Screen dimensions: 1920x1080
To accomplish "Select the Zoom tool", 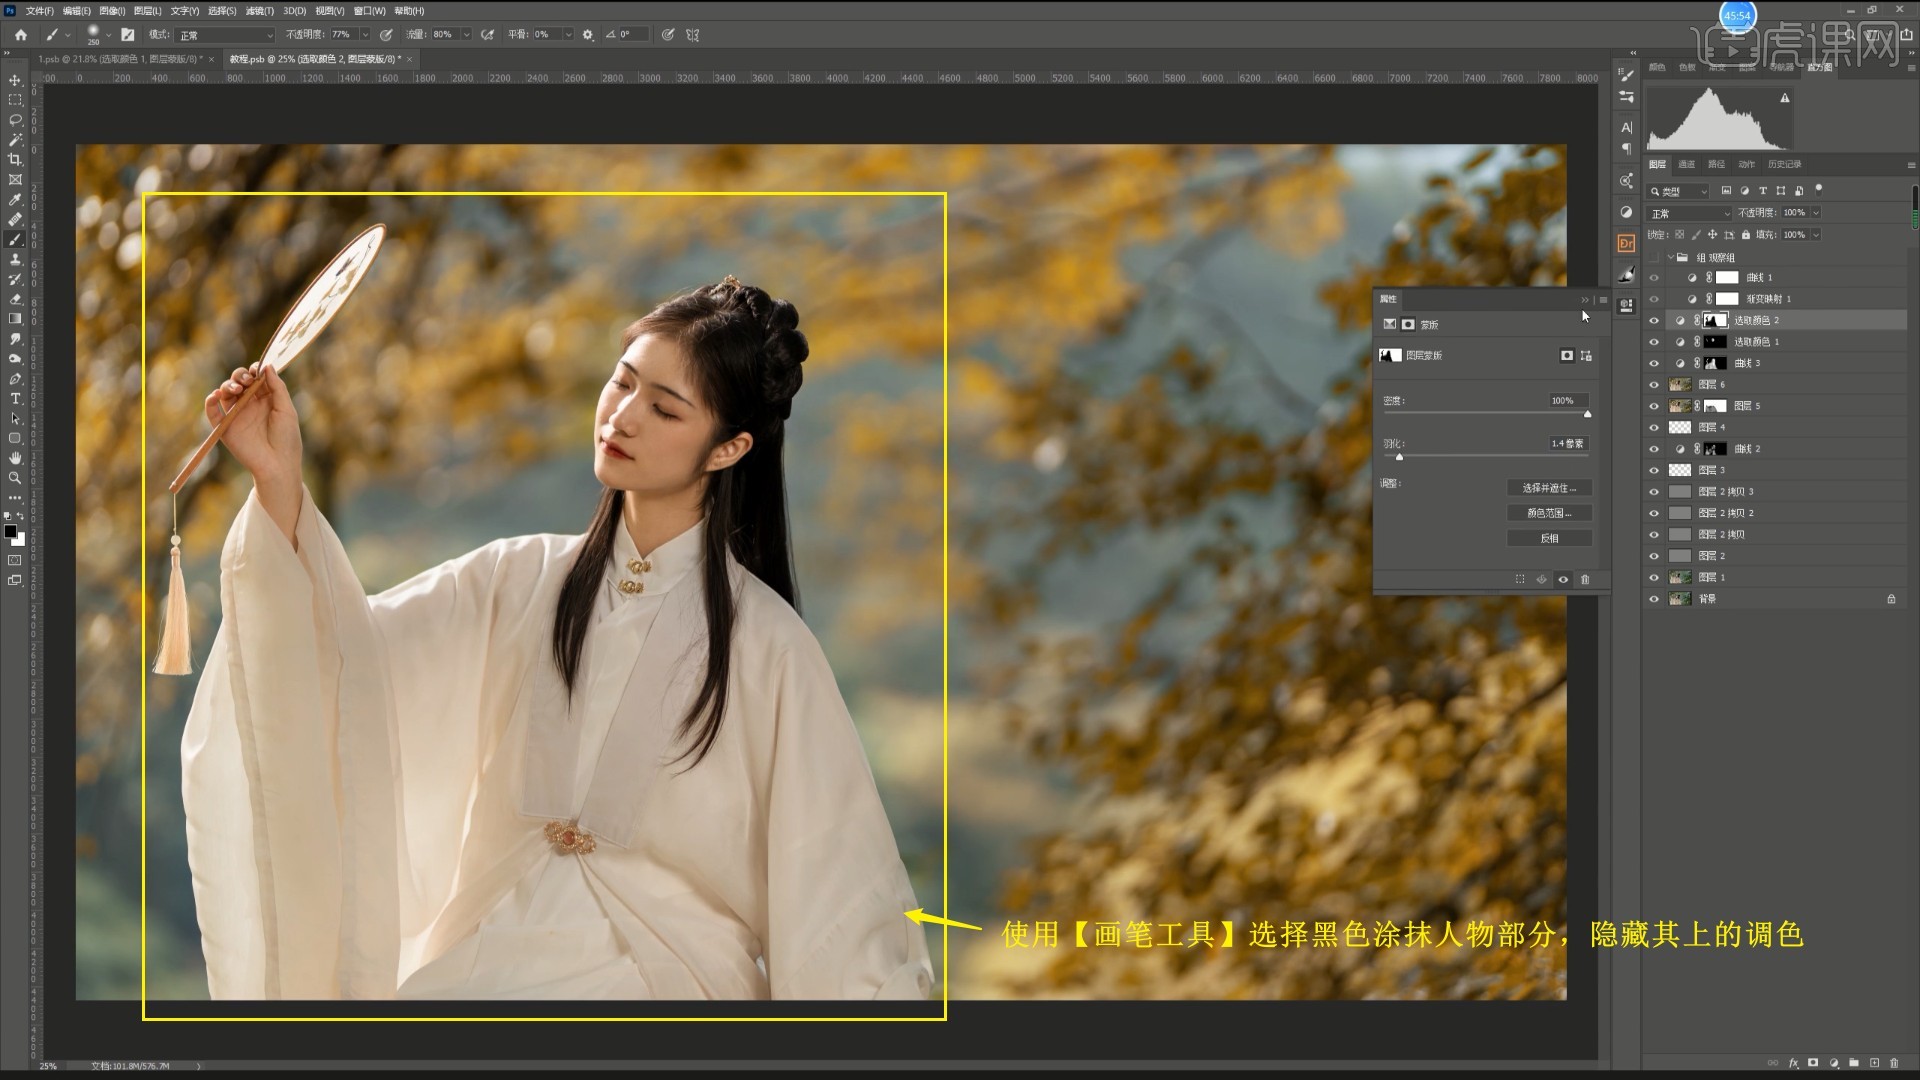I will [15, 478].
